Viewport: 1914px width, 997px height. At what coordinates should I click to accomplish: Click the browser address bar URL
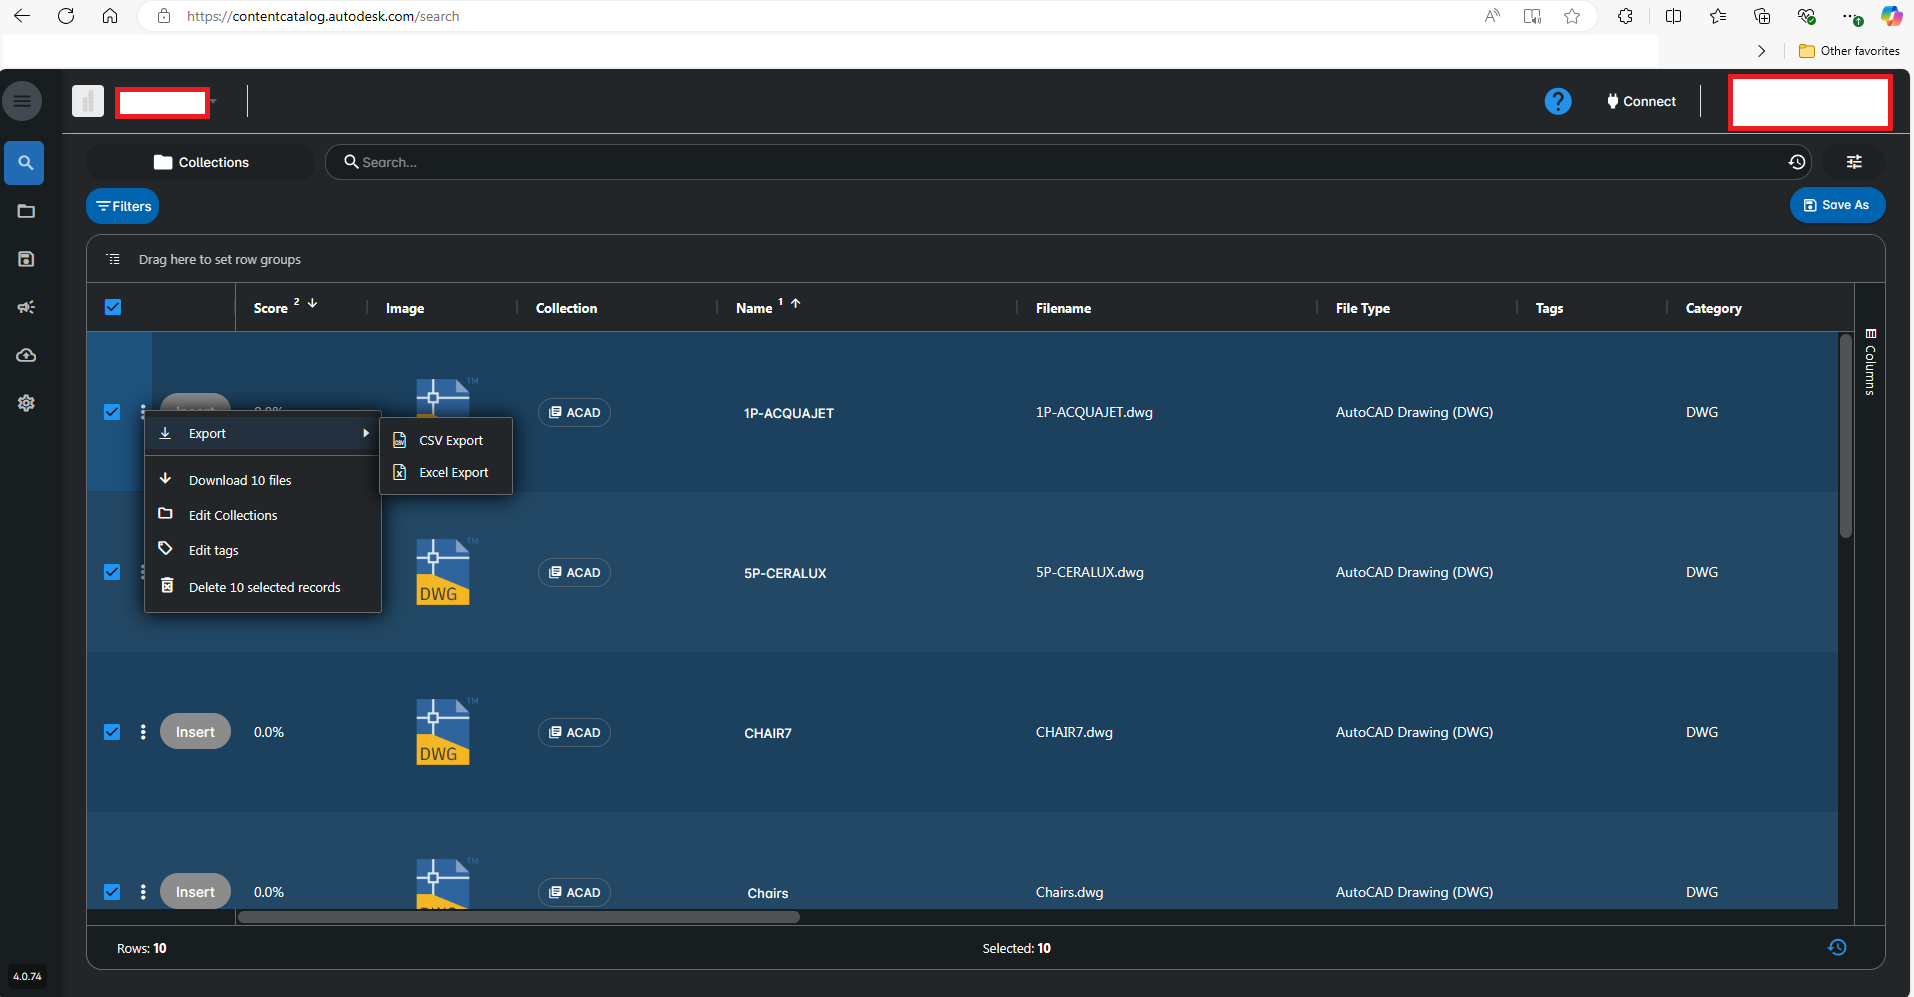[323, 16]
